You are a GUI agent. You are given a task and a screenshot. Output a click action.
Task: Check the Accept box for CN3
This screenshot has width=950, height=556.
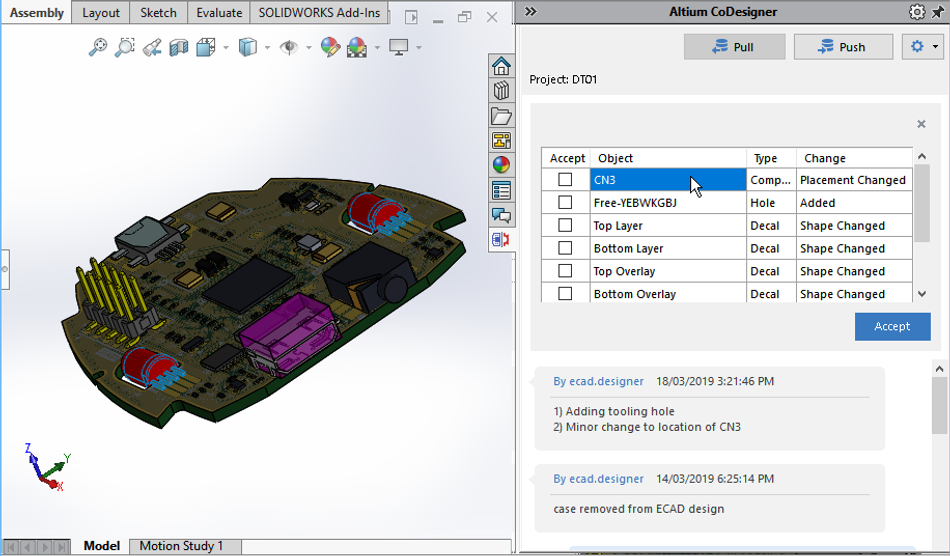(x=566, y=180)
